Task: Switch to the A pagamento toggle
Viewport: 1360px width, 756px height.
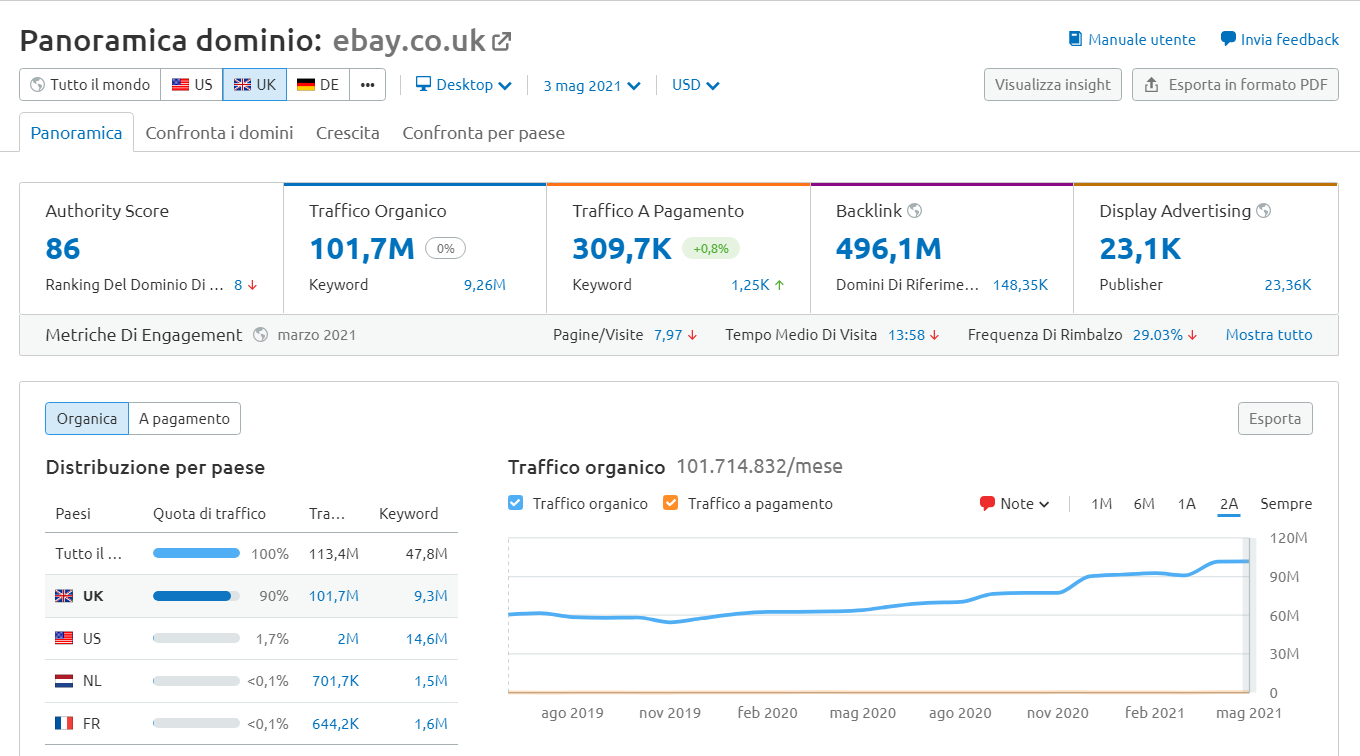Action: 184,419
